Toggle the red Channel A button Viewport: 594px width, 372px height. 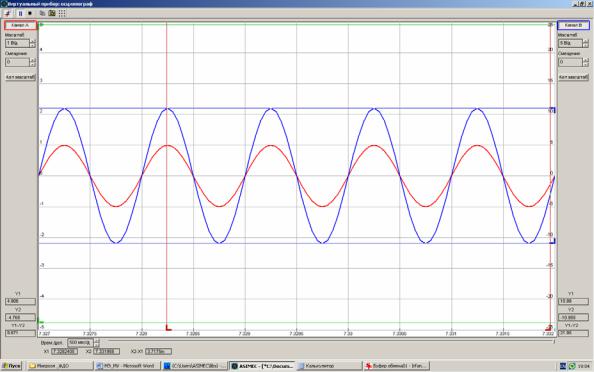click(x=20, y=25)
